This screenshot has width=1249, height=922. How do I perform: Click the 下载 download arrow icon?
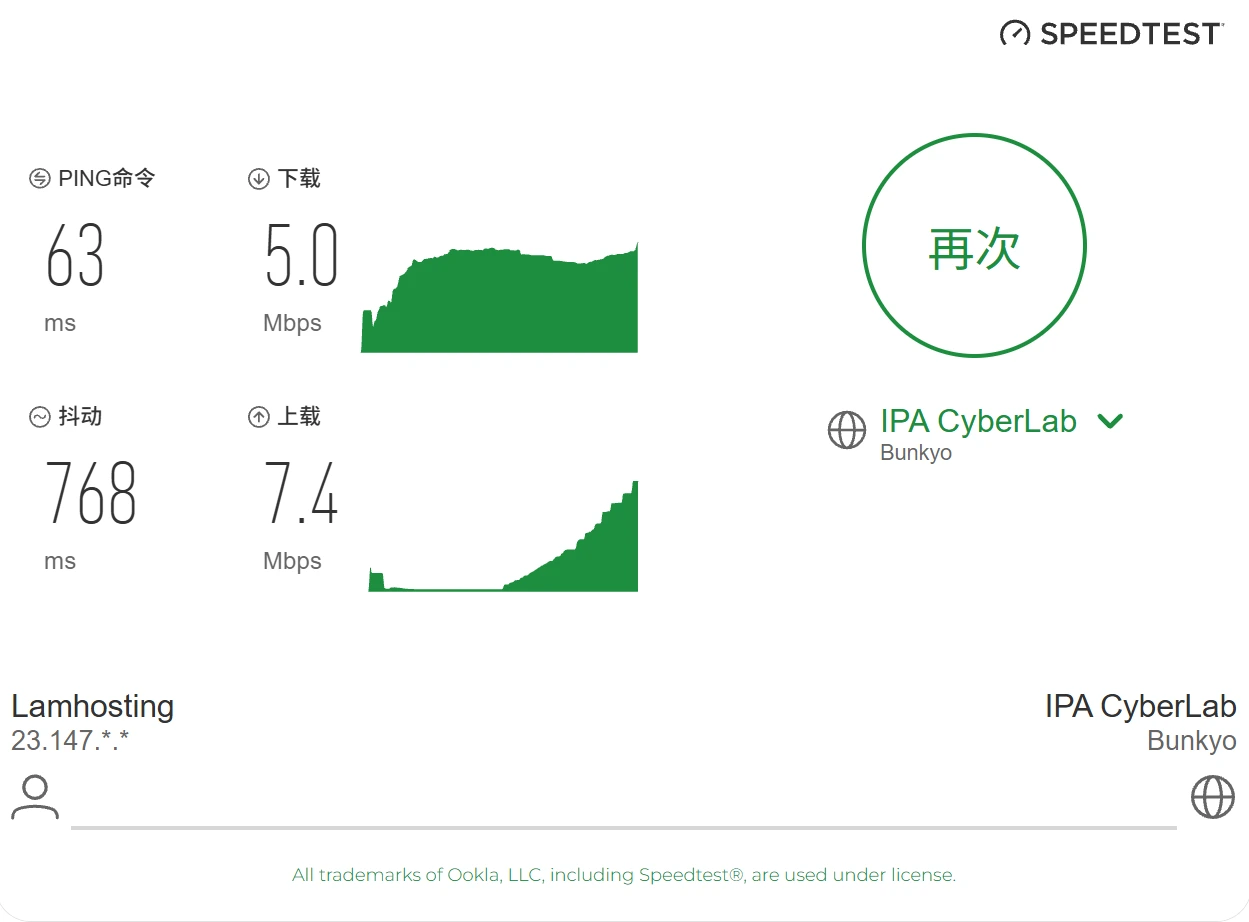pyautogui.click(x=259, y=179)
